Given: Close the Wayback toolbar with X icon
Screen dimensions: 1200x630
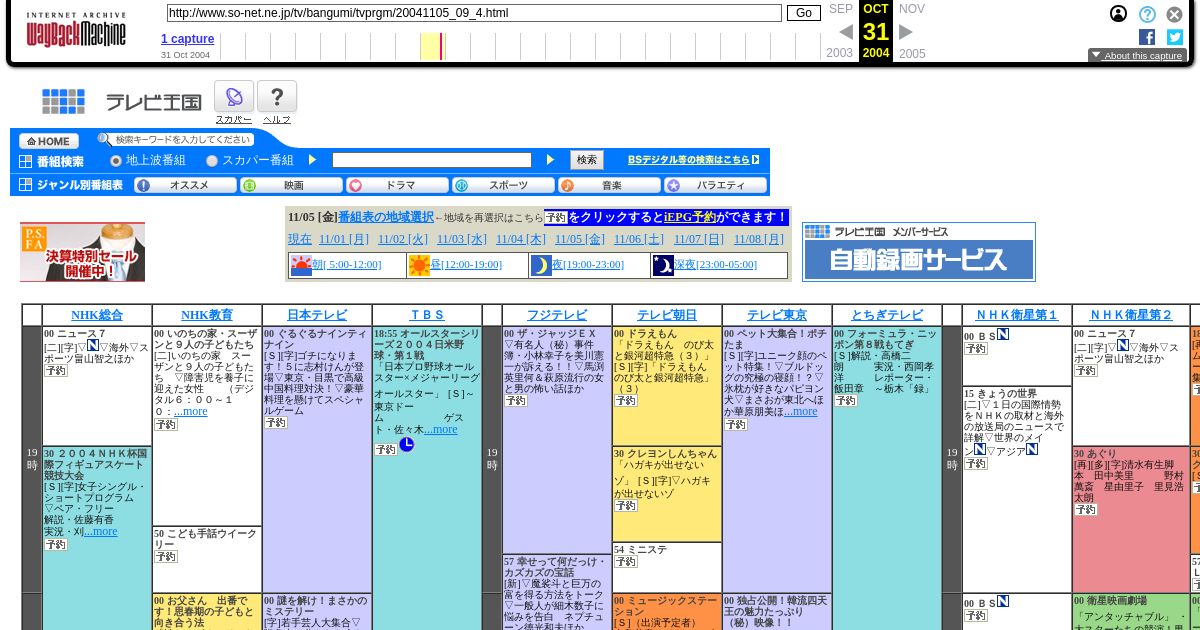Looking at the screenshot, I should click(x=1174, y=14).
